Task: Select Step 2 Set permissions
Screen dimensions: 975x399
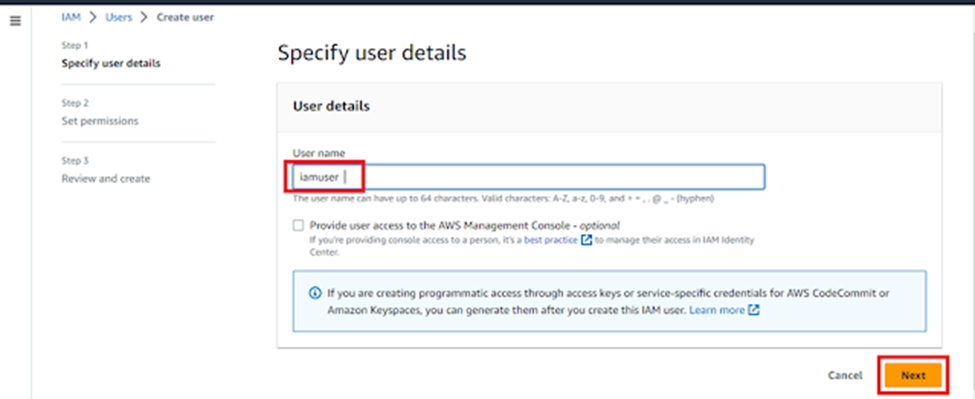Action: 100,121
